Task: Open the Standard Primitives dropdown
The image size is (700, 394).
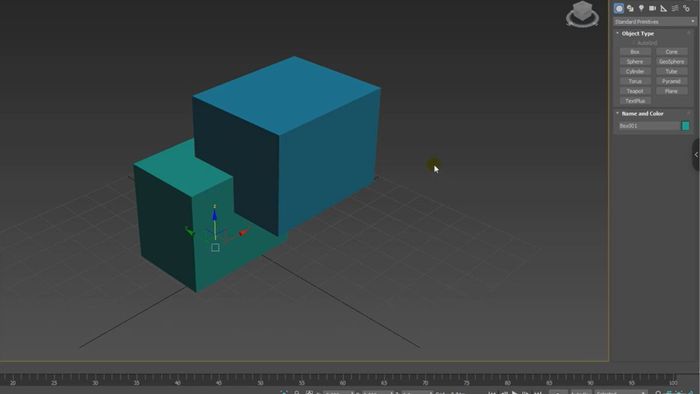Action: [654, 21]
